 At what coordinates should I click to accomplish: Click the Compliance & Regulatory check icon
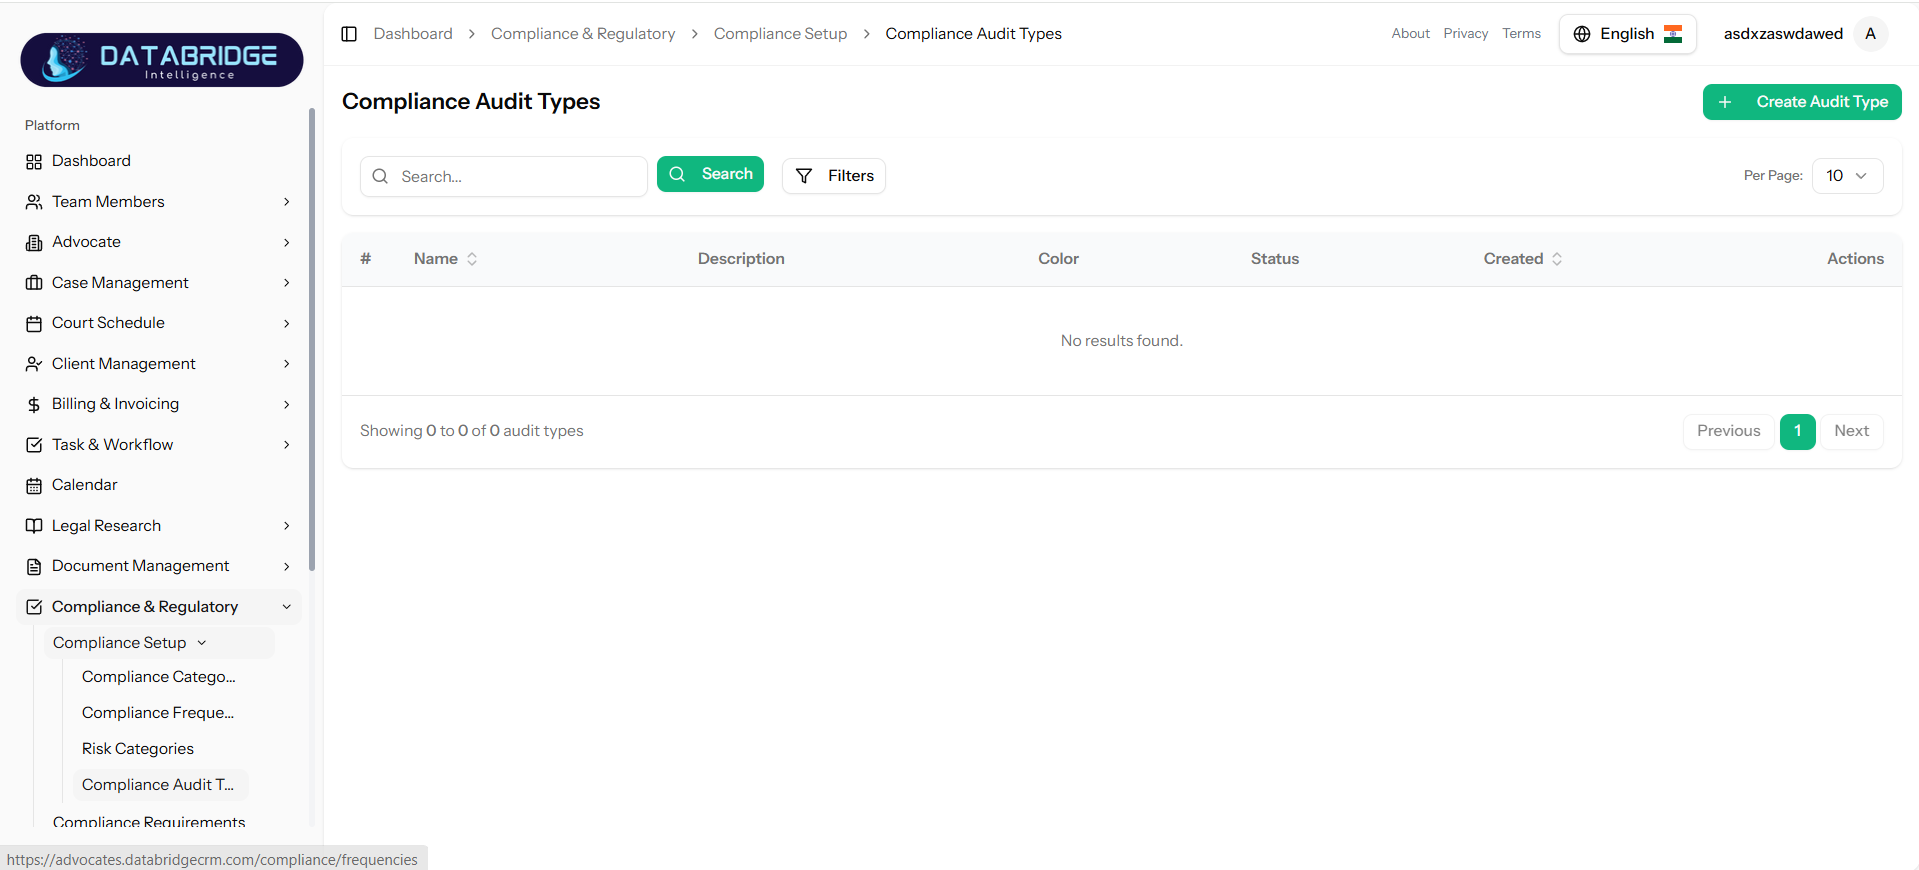click(34, 607)
